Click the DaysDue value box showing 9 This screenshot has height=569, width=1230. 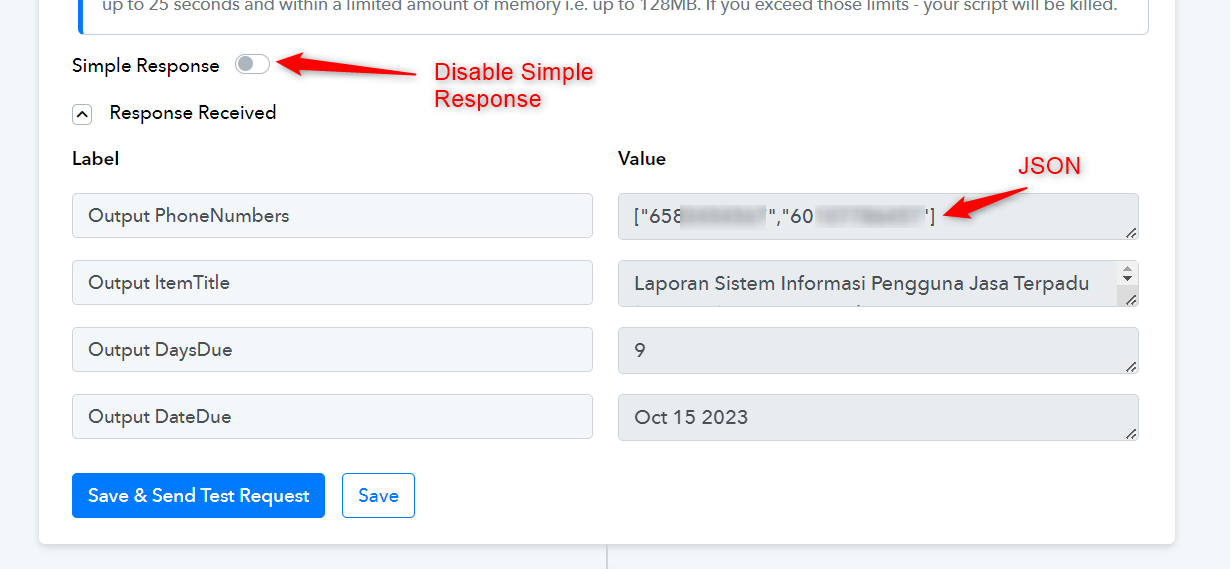(x=878, y=350)
